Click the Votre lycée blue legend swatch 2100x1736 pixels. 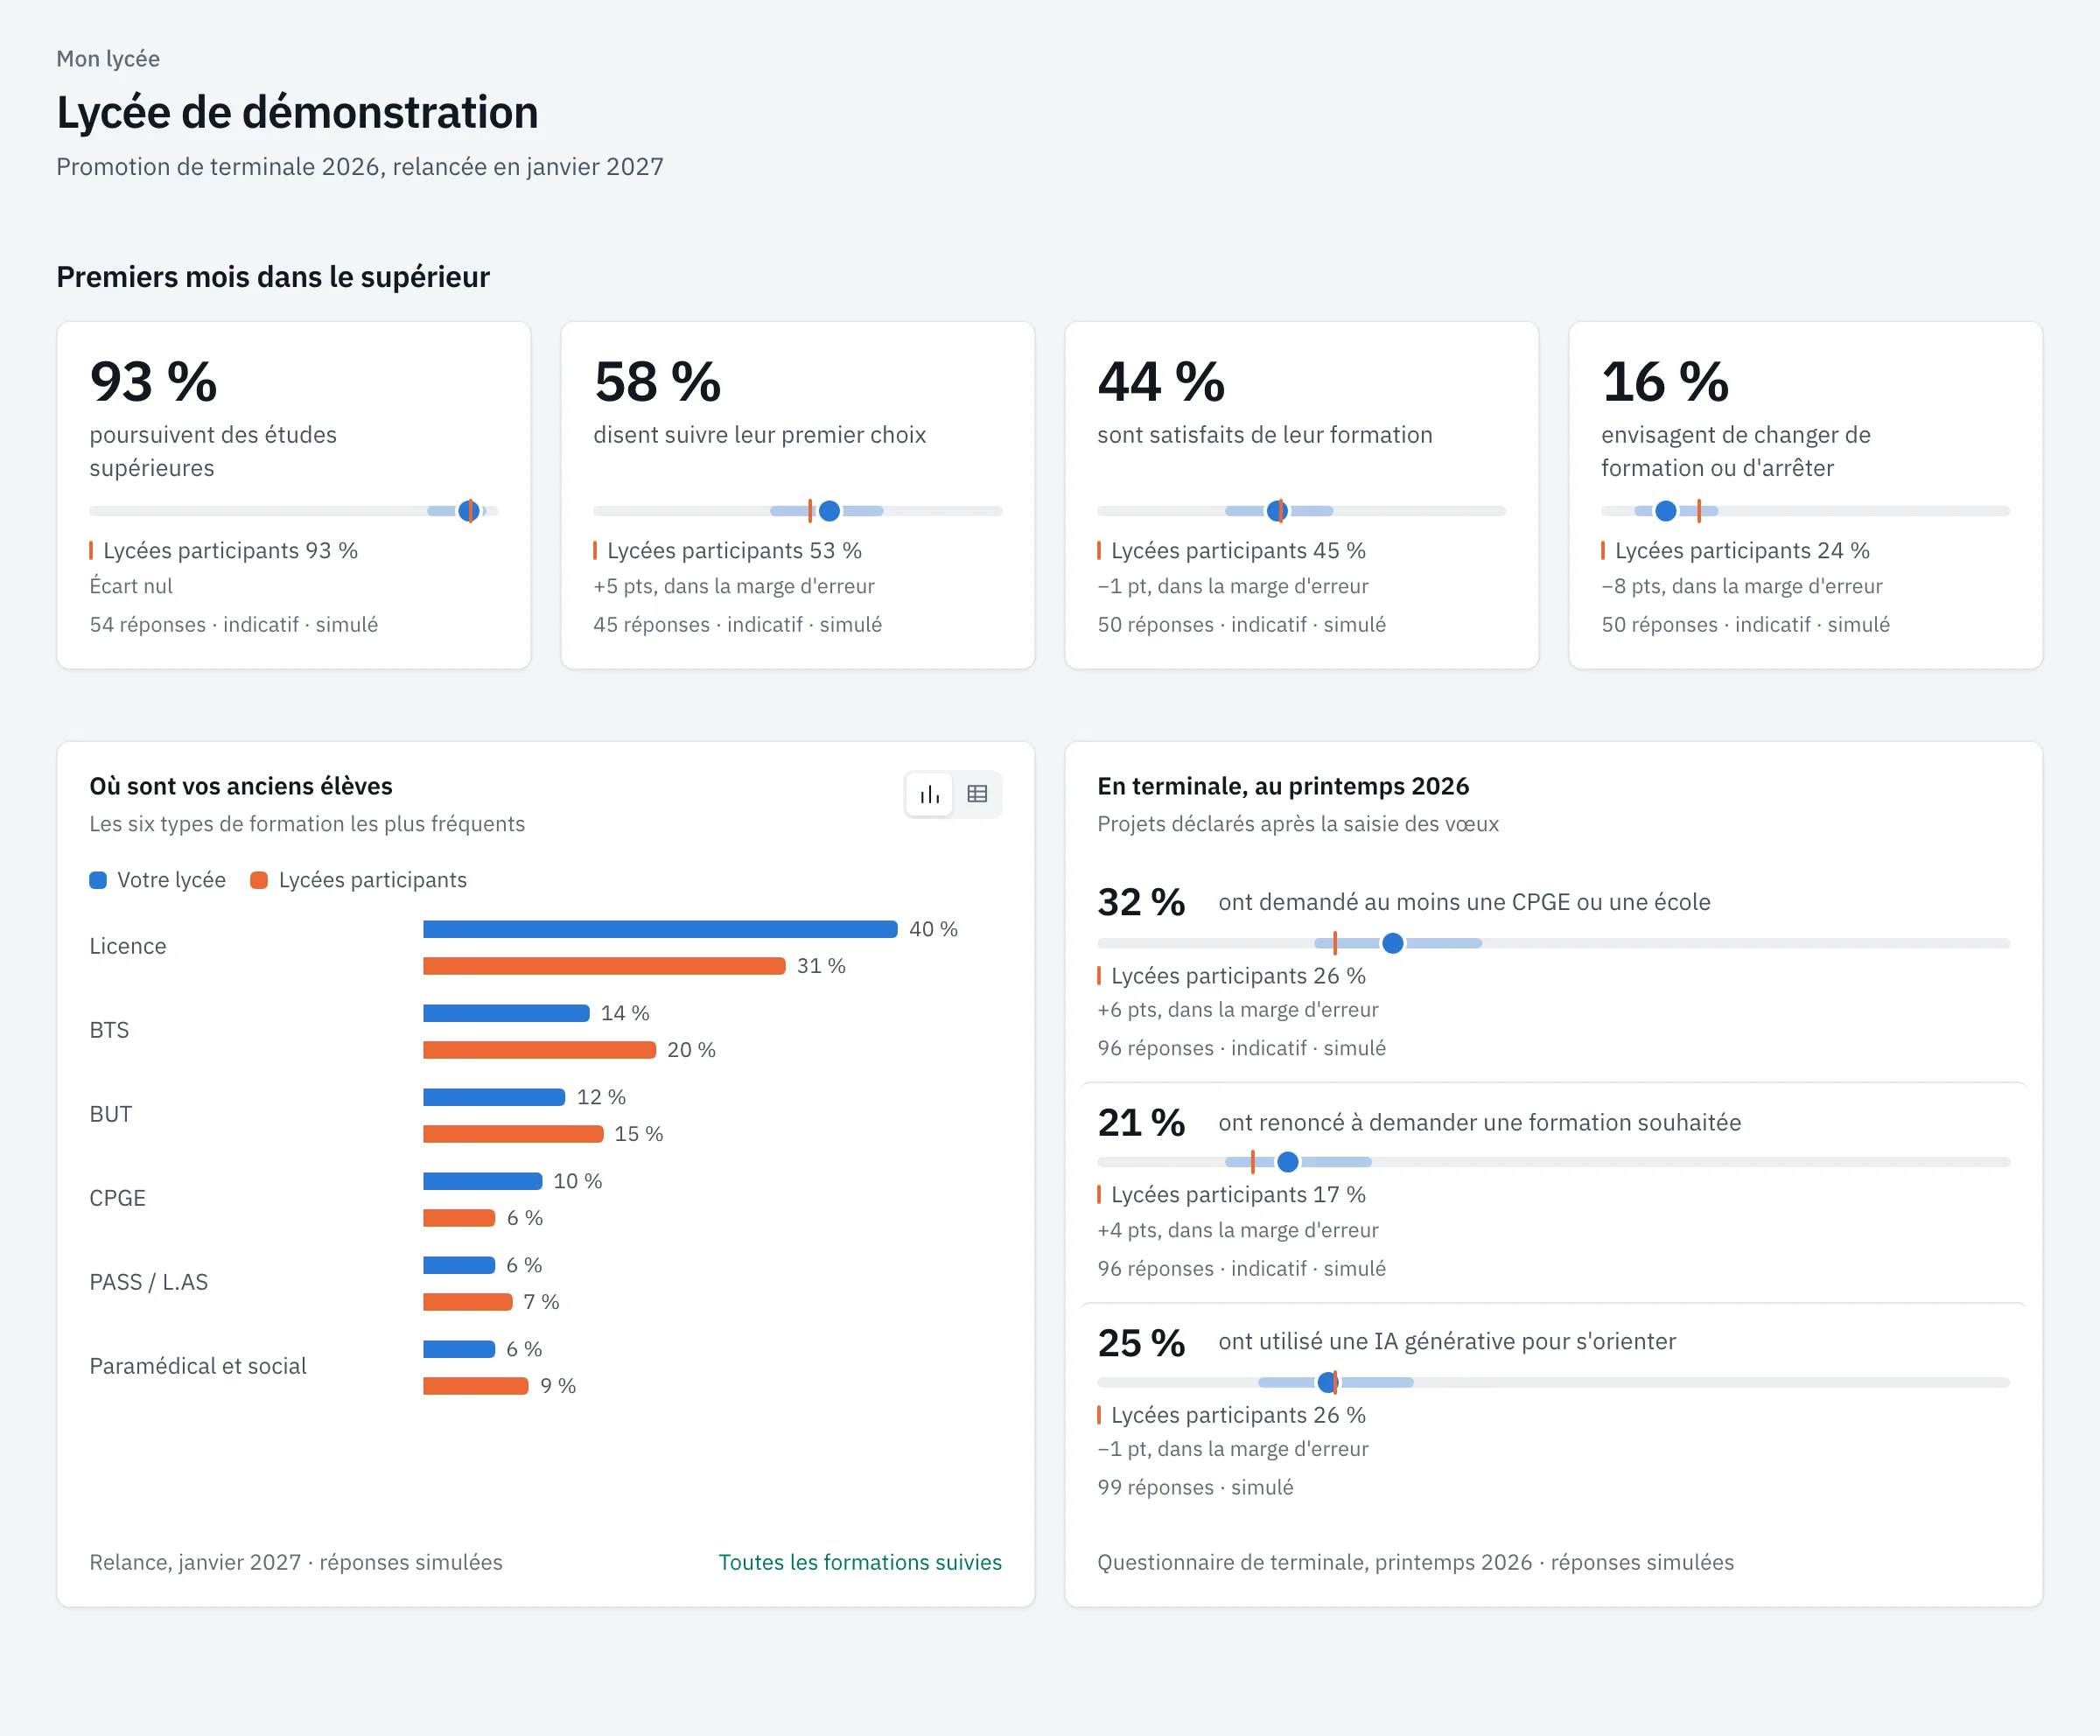coord(98,880)
